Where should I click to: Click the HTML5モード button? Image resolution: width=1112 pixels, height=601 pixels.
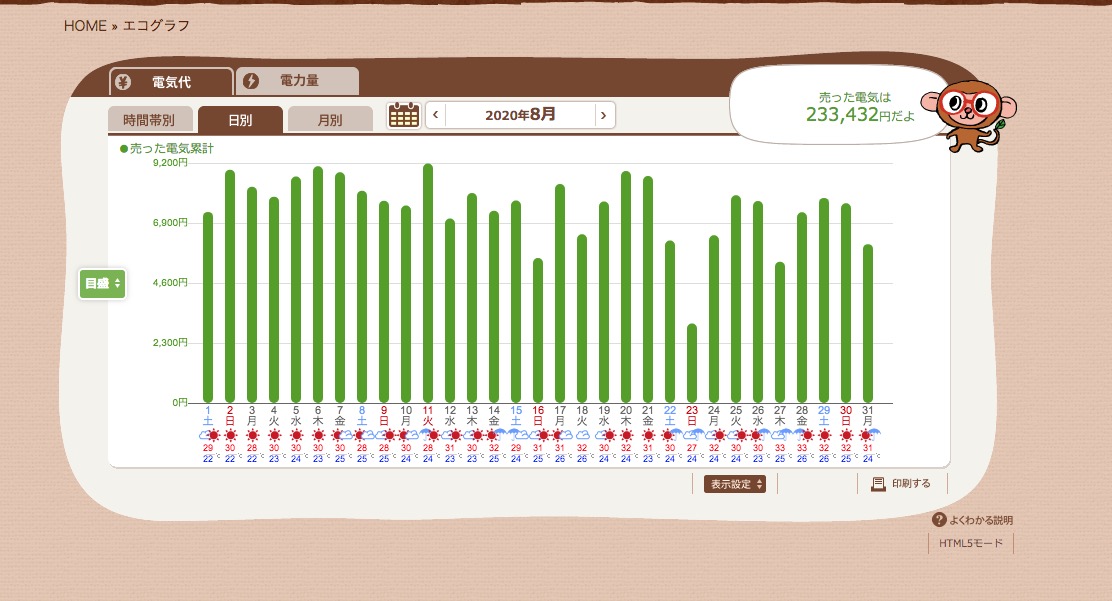click(x=970, y=543)
